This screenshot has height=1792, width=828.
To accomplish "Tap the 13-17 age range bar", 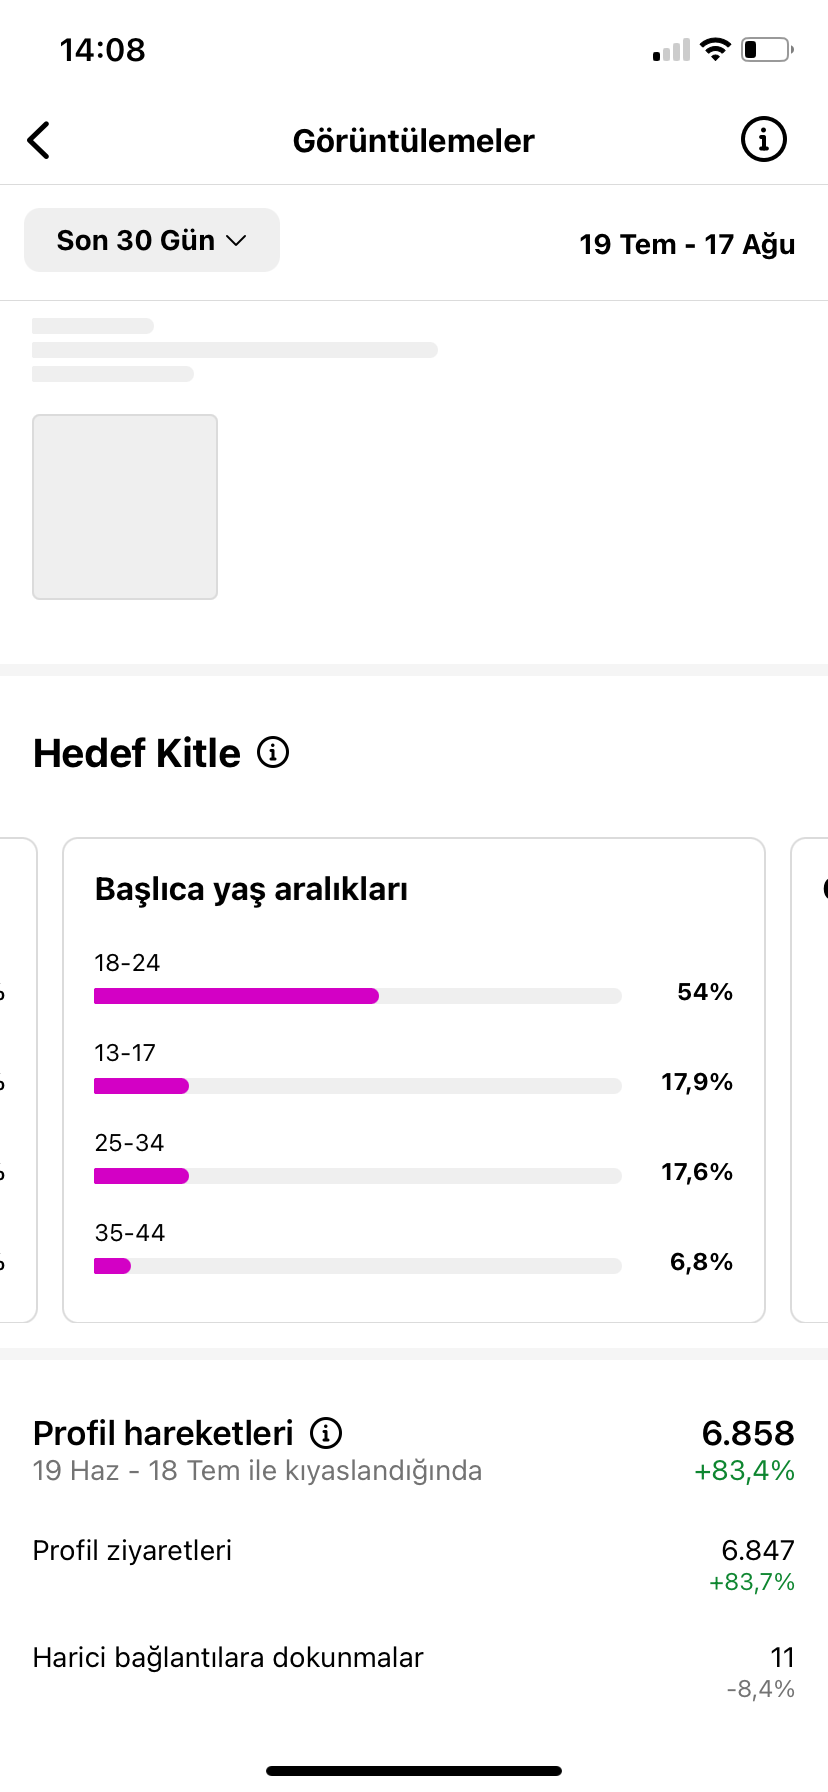I will tap(358, 1086).
